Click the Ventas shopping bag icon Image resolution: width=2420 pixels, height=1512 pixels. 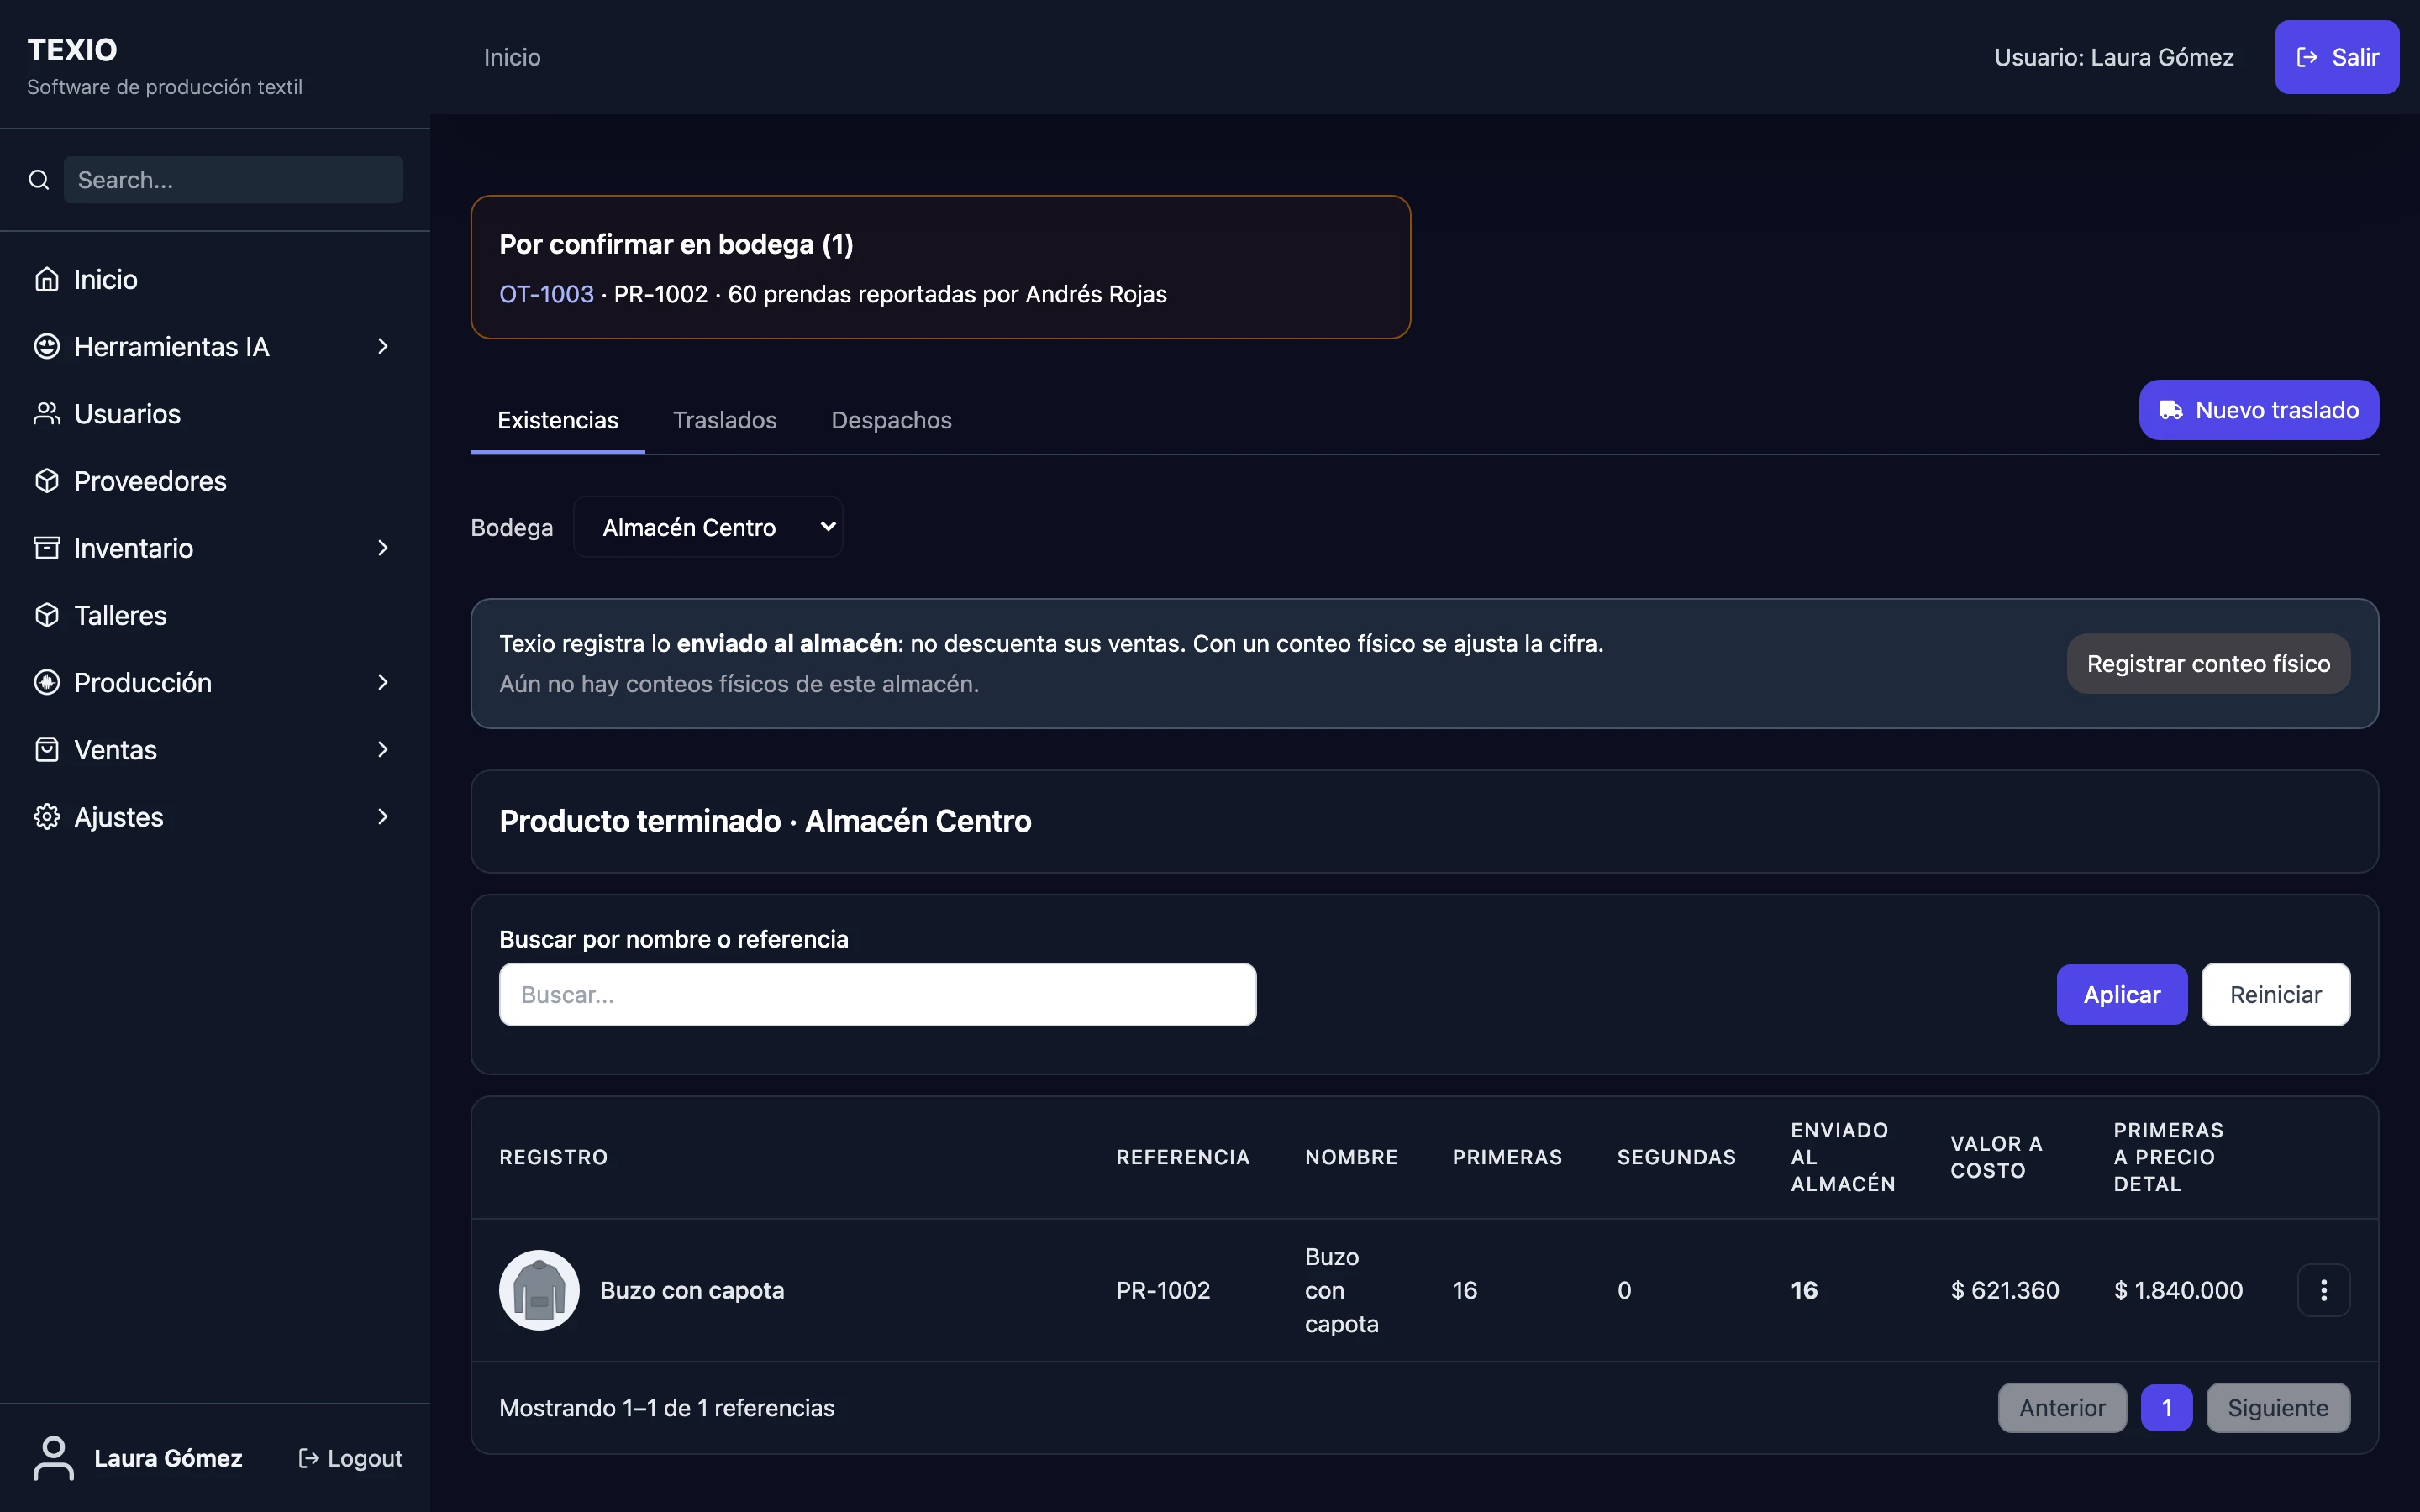coord(47,749)
